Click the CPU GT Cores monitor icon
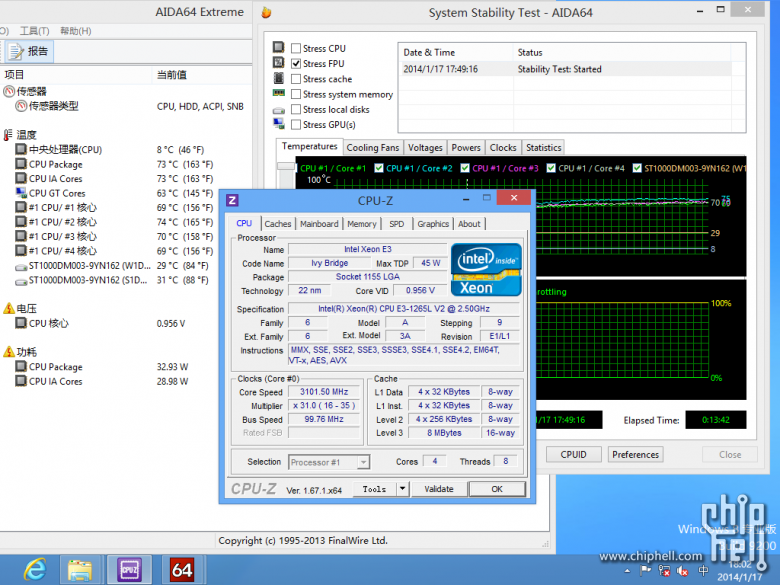This screenshot has height=585, width=780. (x=21, y=193)
